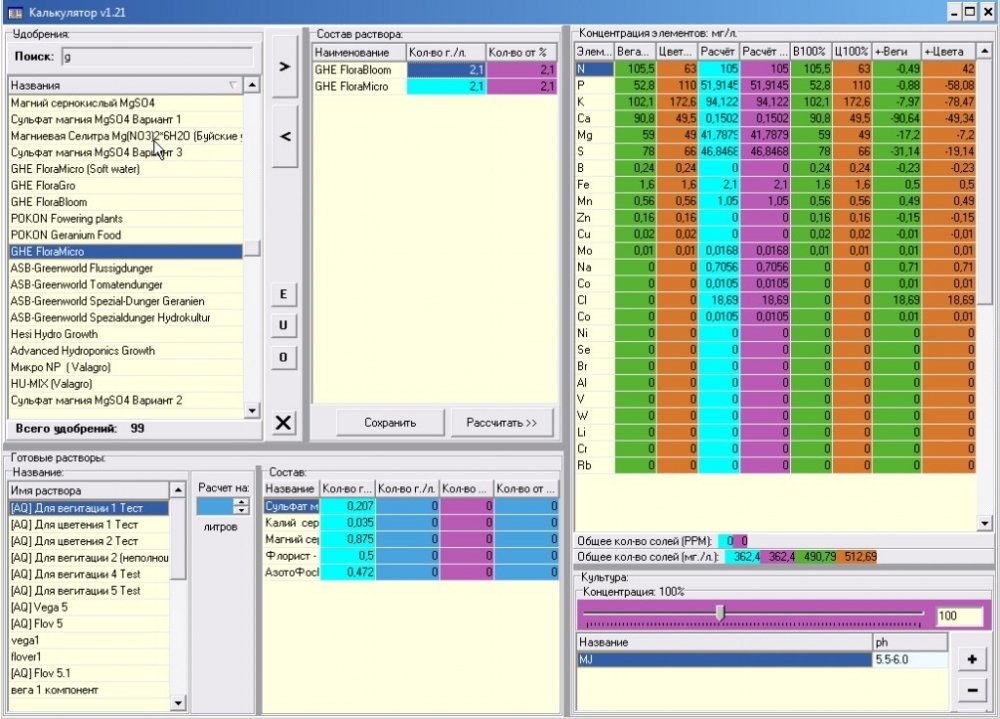Image resolution: width=1000 pixels, height=719 pixels.
Task: Click the U button beside fertilizer list
Action: pos(283,325)
